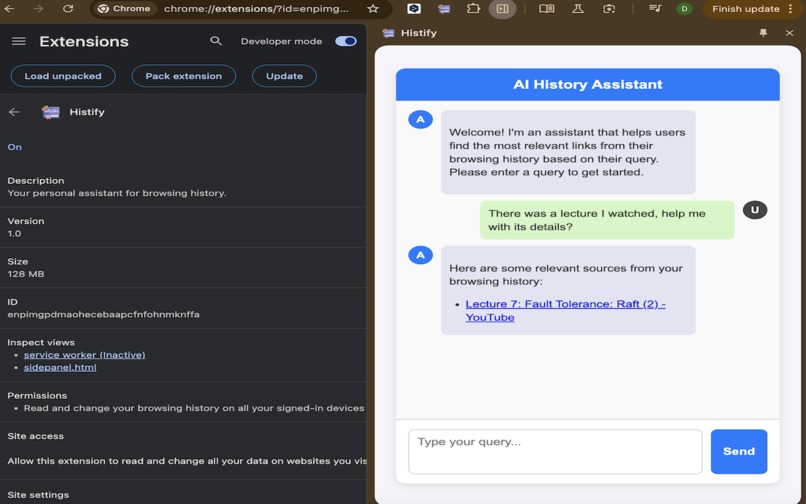
Task: Click the assistant avatar beside relevant sources reply
Action: tap(420, 255)
